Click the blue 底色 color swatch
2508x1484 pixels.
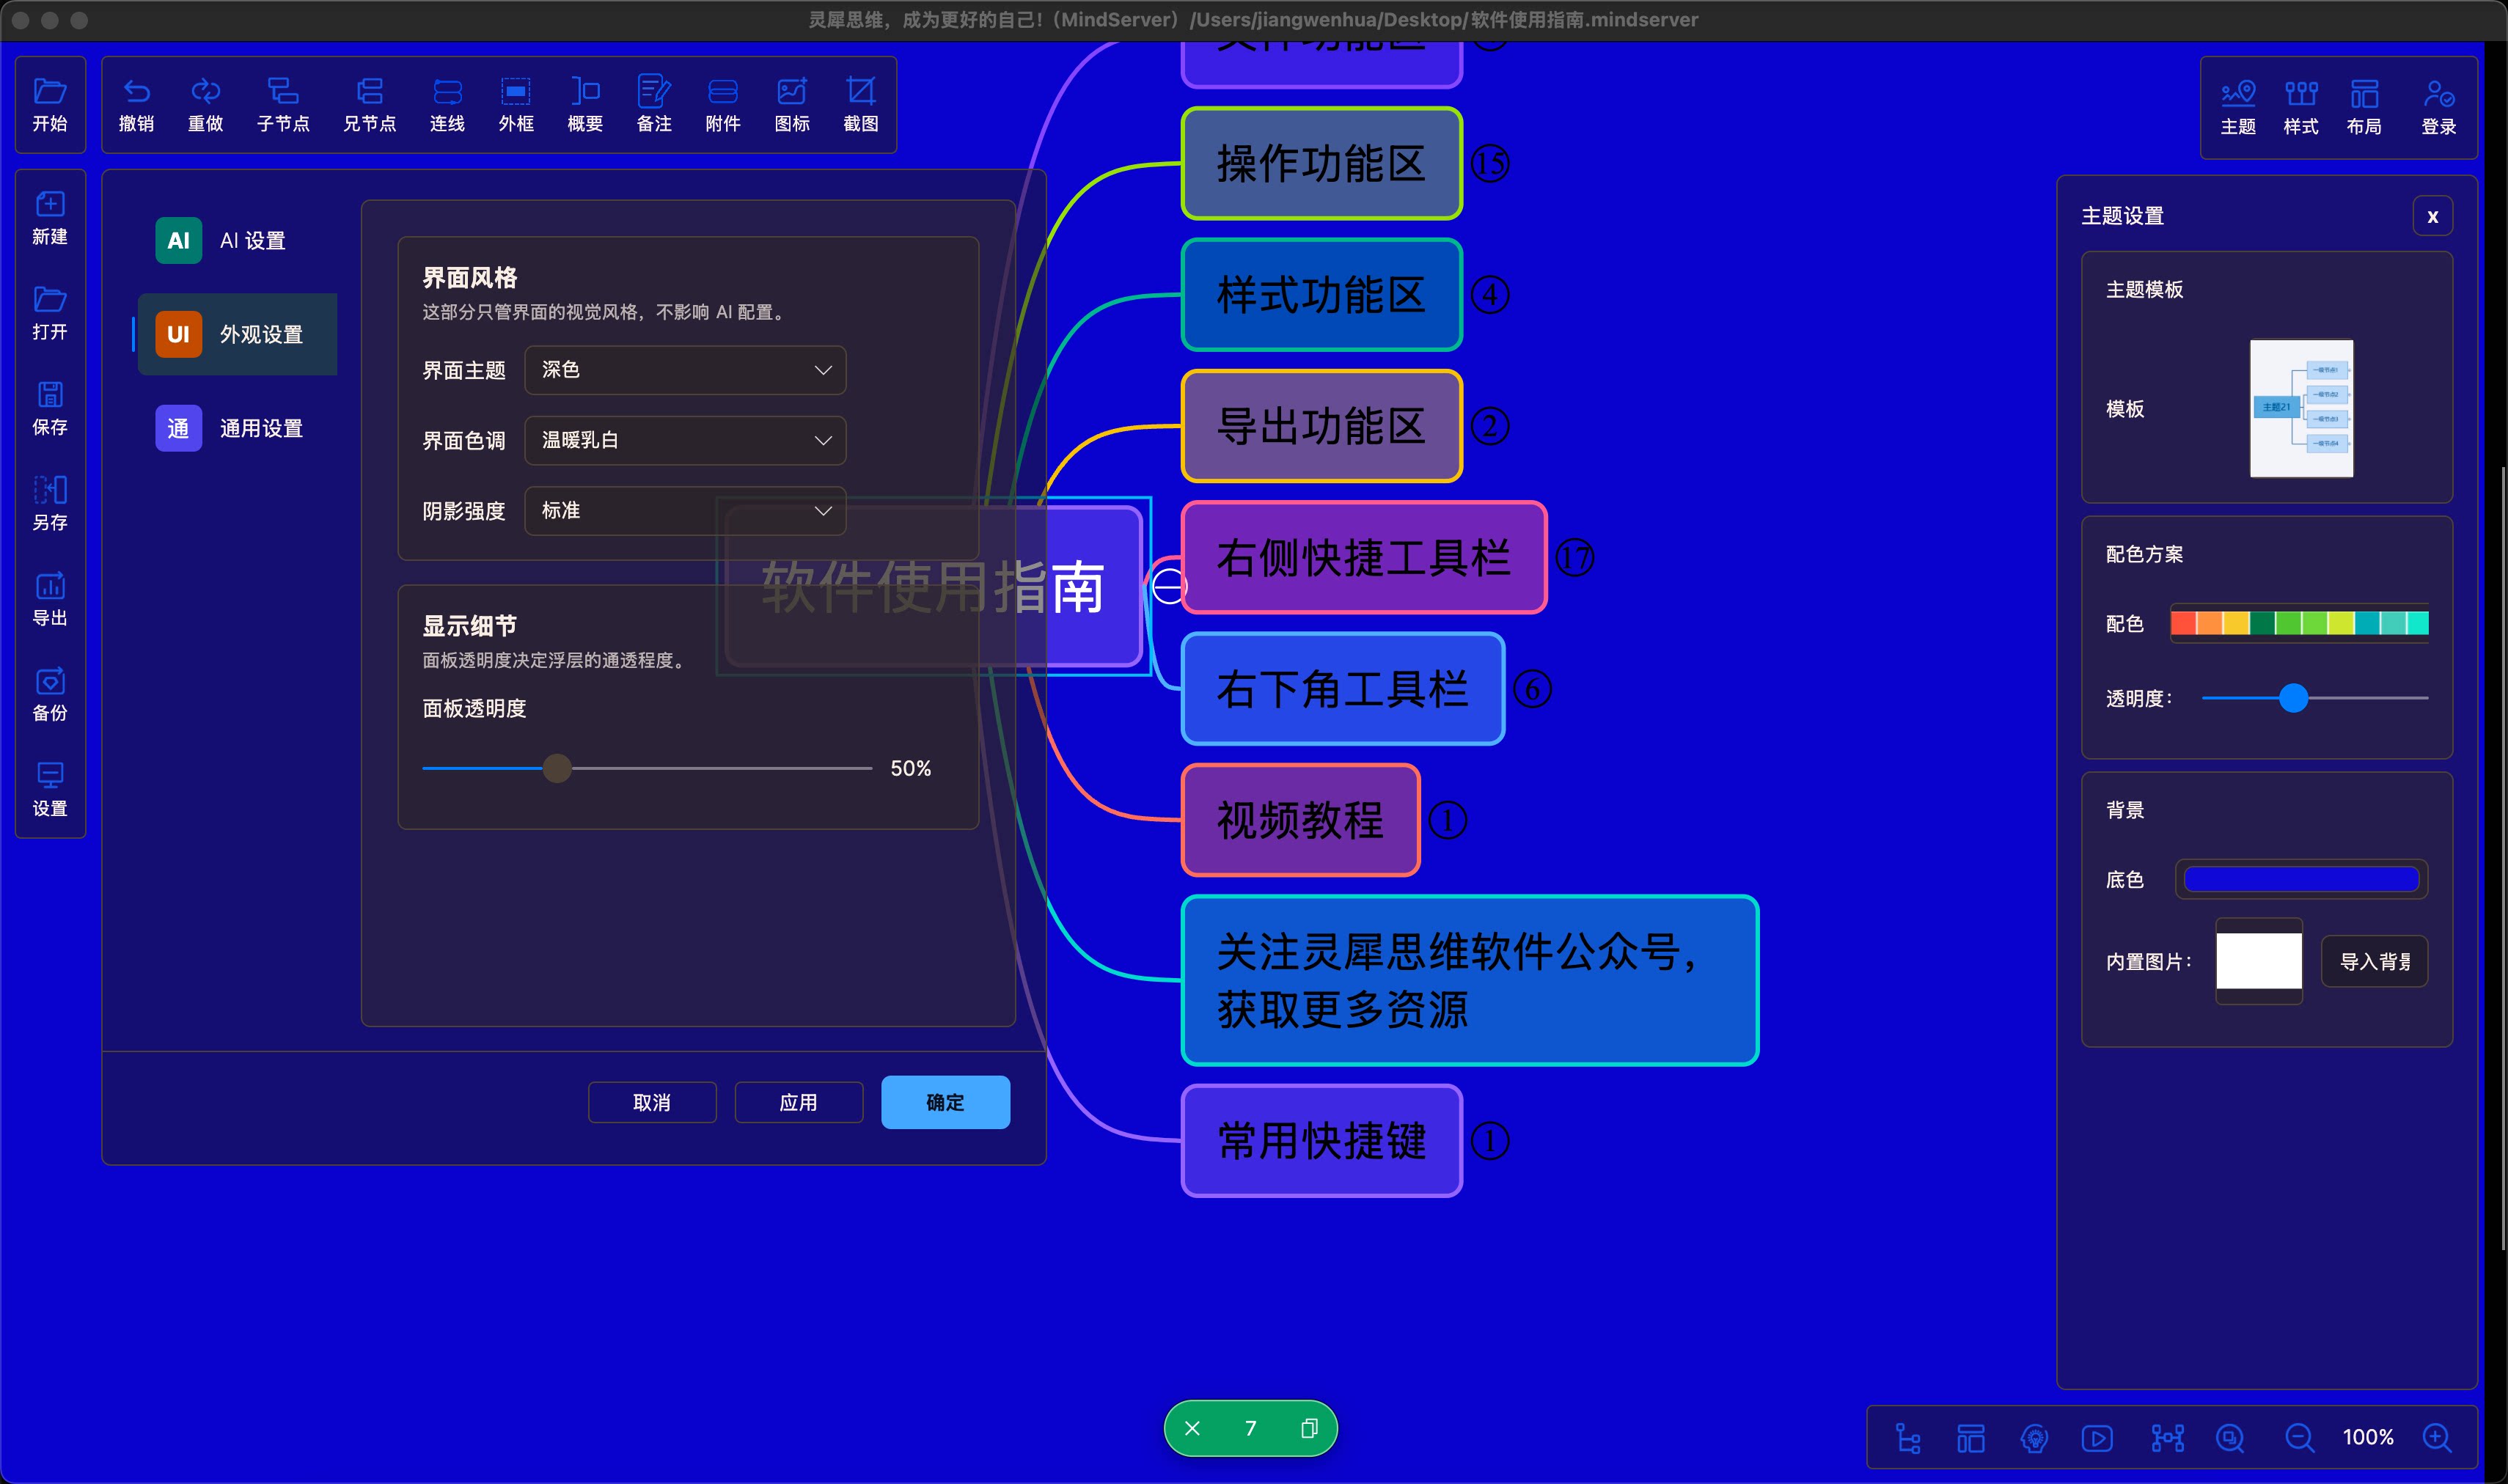2301,879
